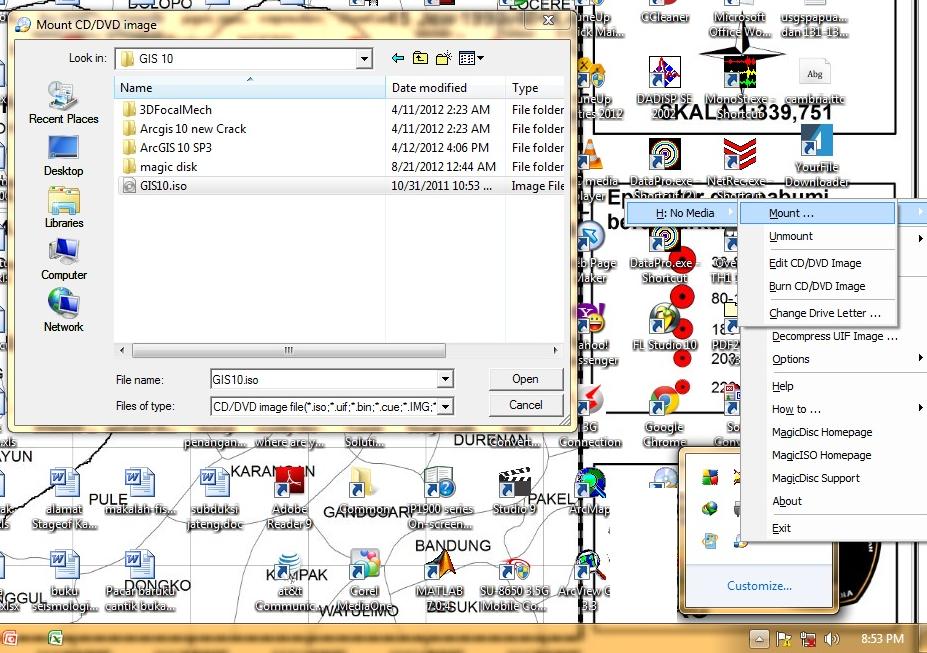Open cambria.ttc font file icon

tap(815, 82)
